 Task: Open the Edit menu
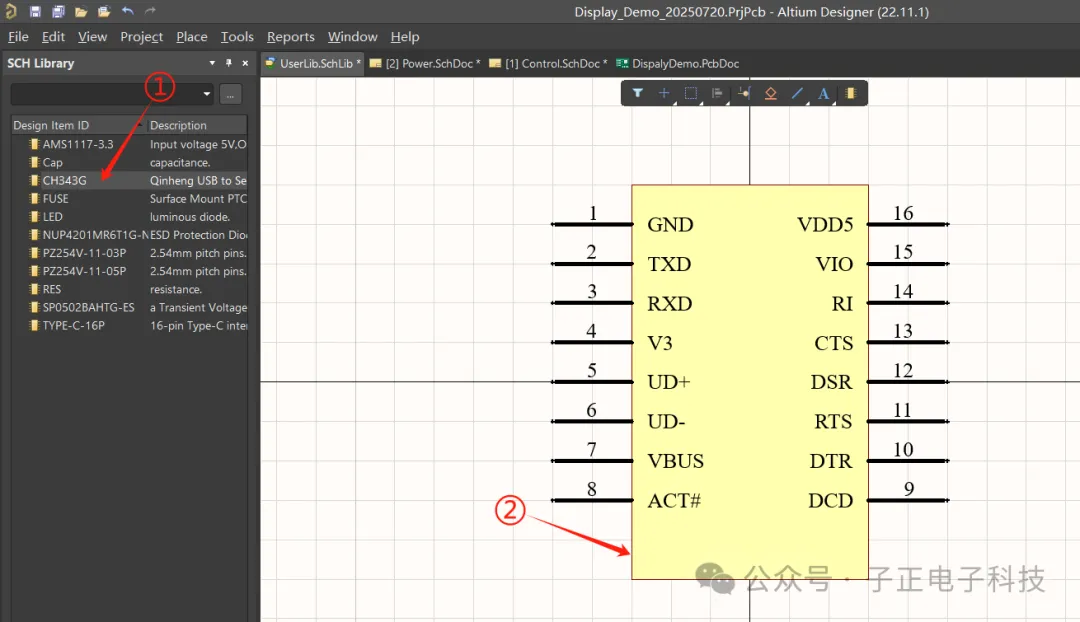coord(53,37)
